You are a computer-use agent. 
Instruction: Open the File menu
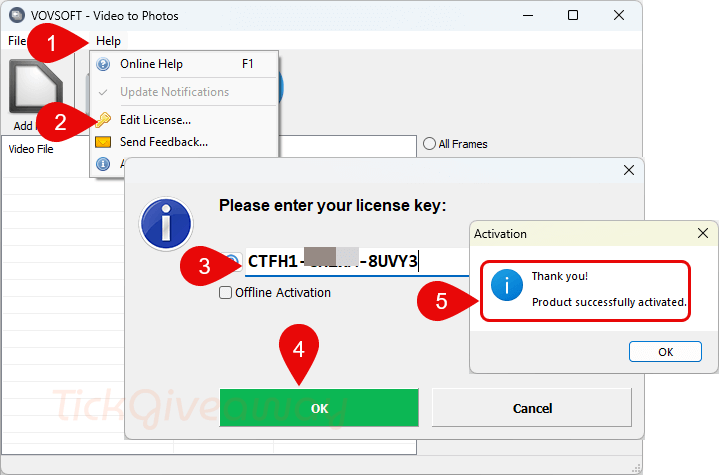point(17,41)
